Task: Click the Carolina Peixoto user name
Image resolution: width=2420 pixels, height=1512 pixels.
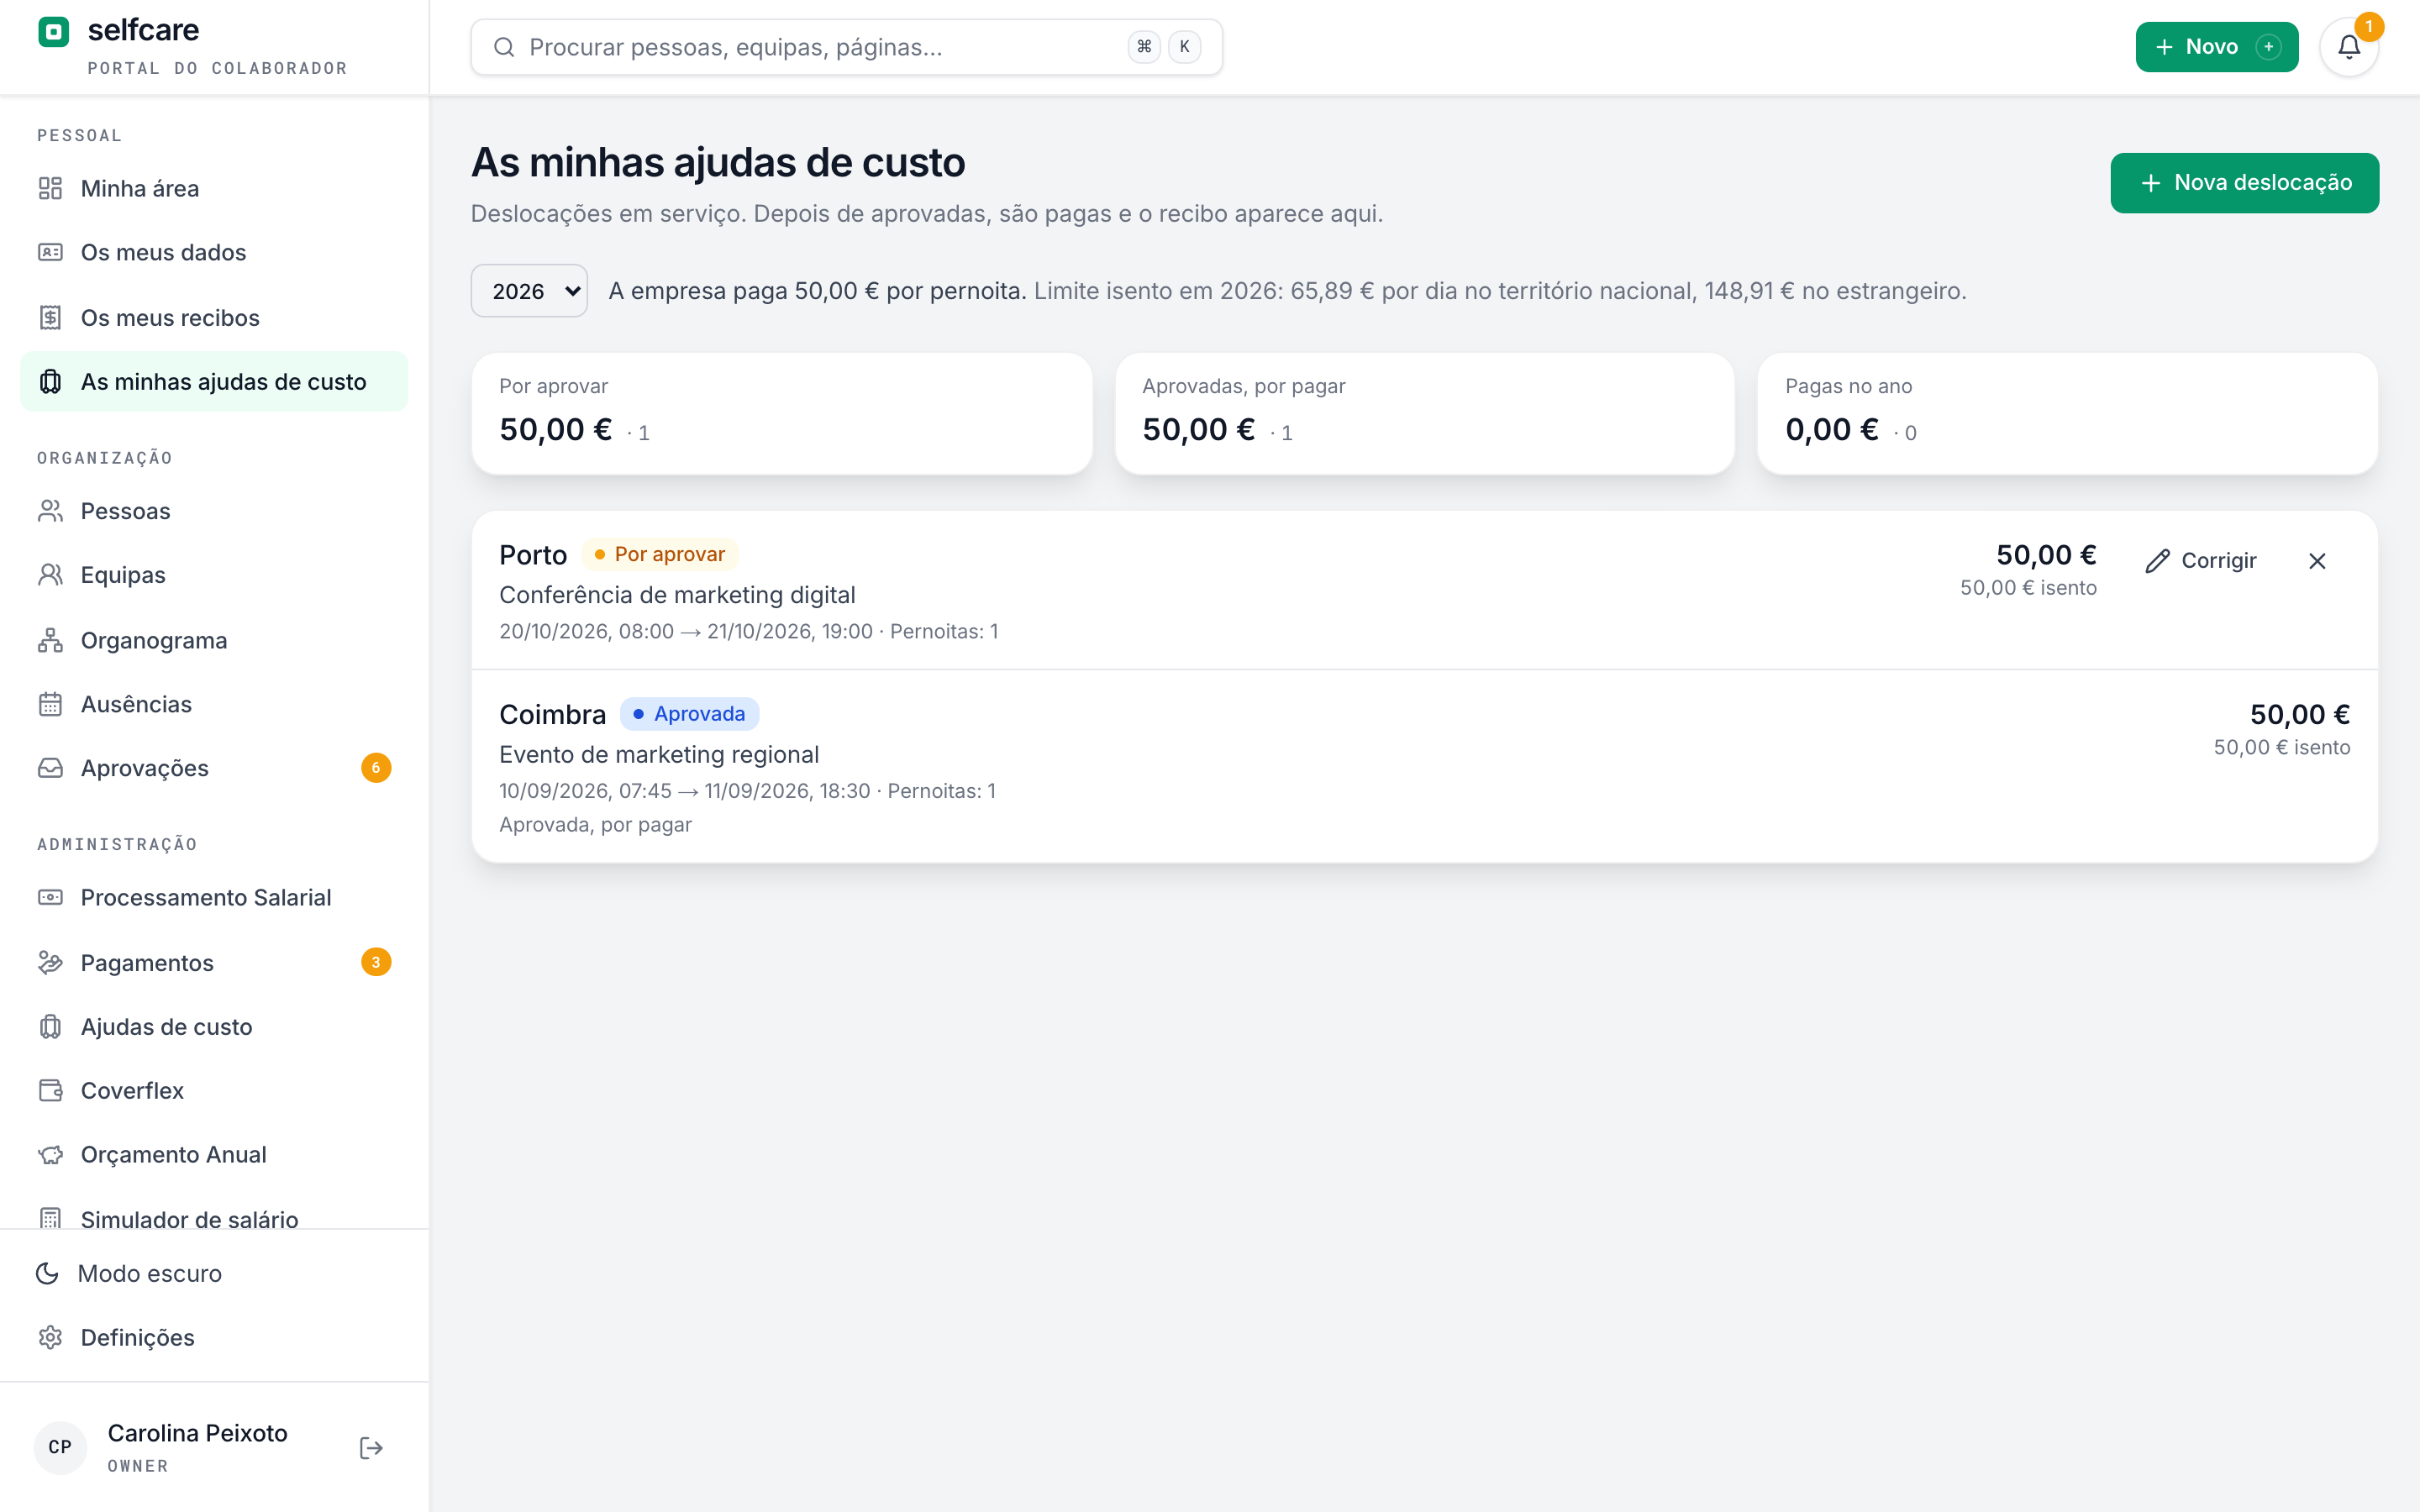Action: (197, 1433)
